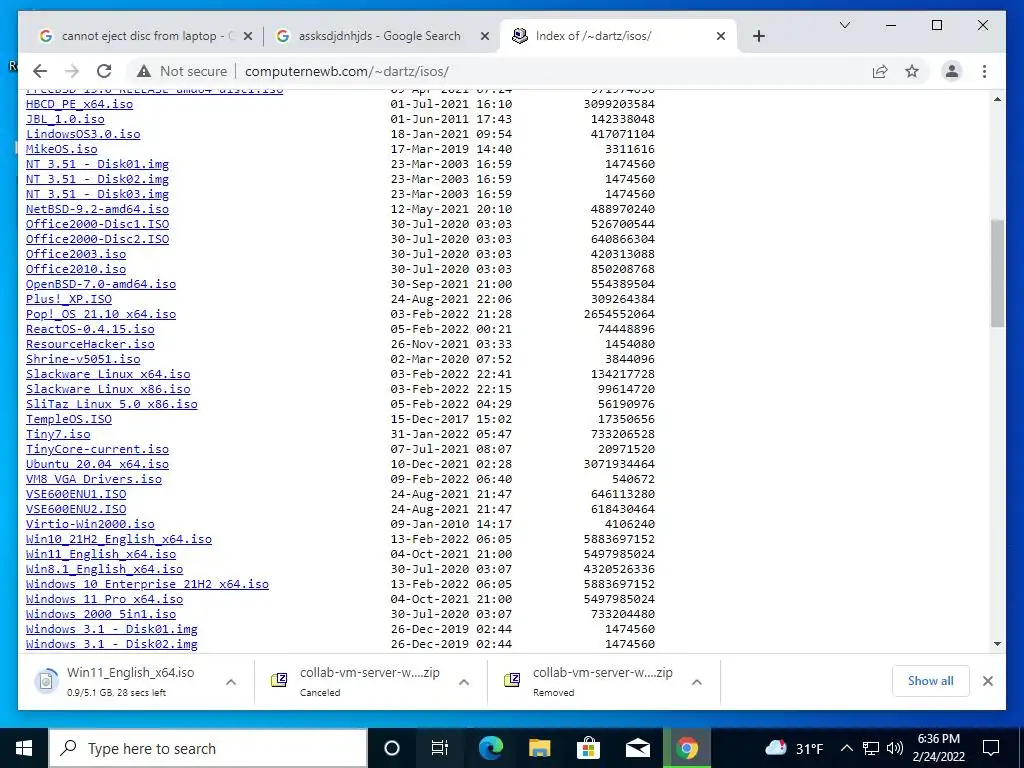
Task: Open volume control tray icon
Action: point(895,748)
